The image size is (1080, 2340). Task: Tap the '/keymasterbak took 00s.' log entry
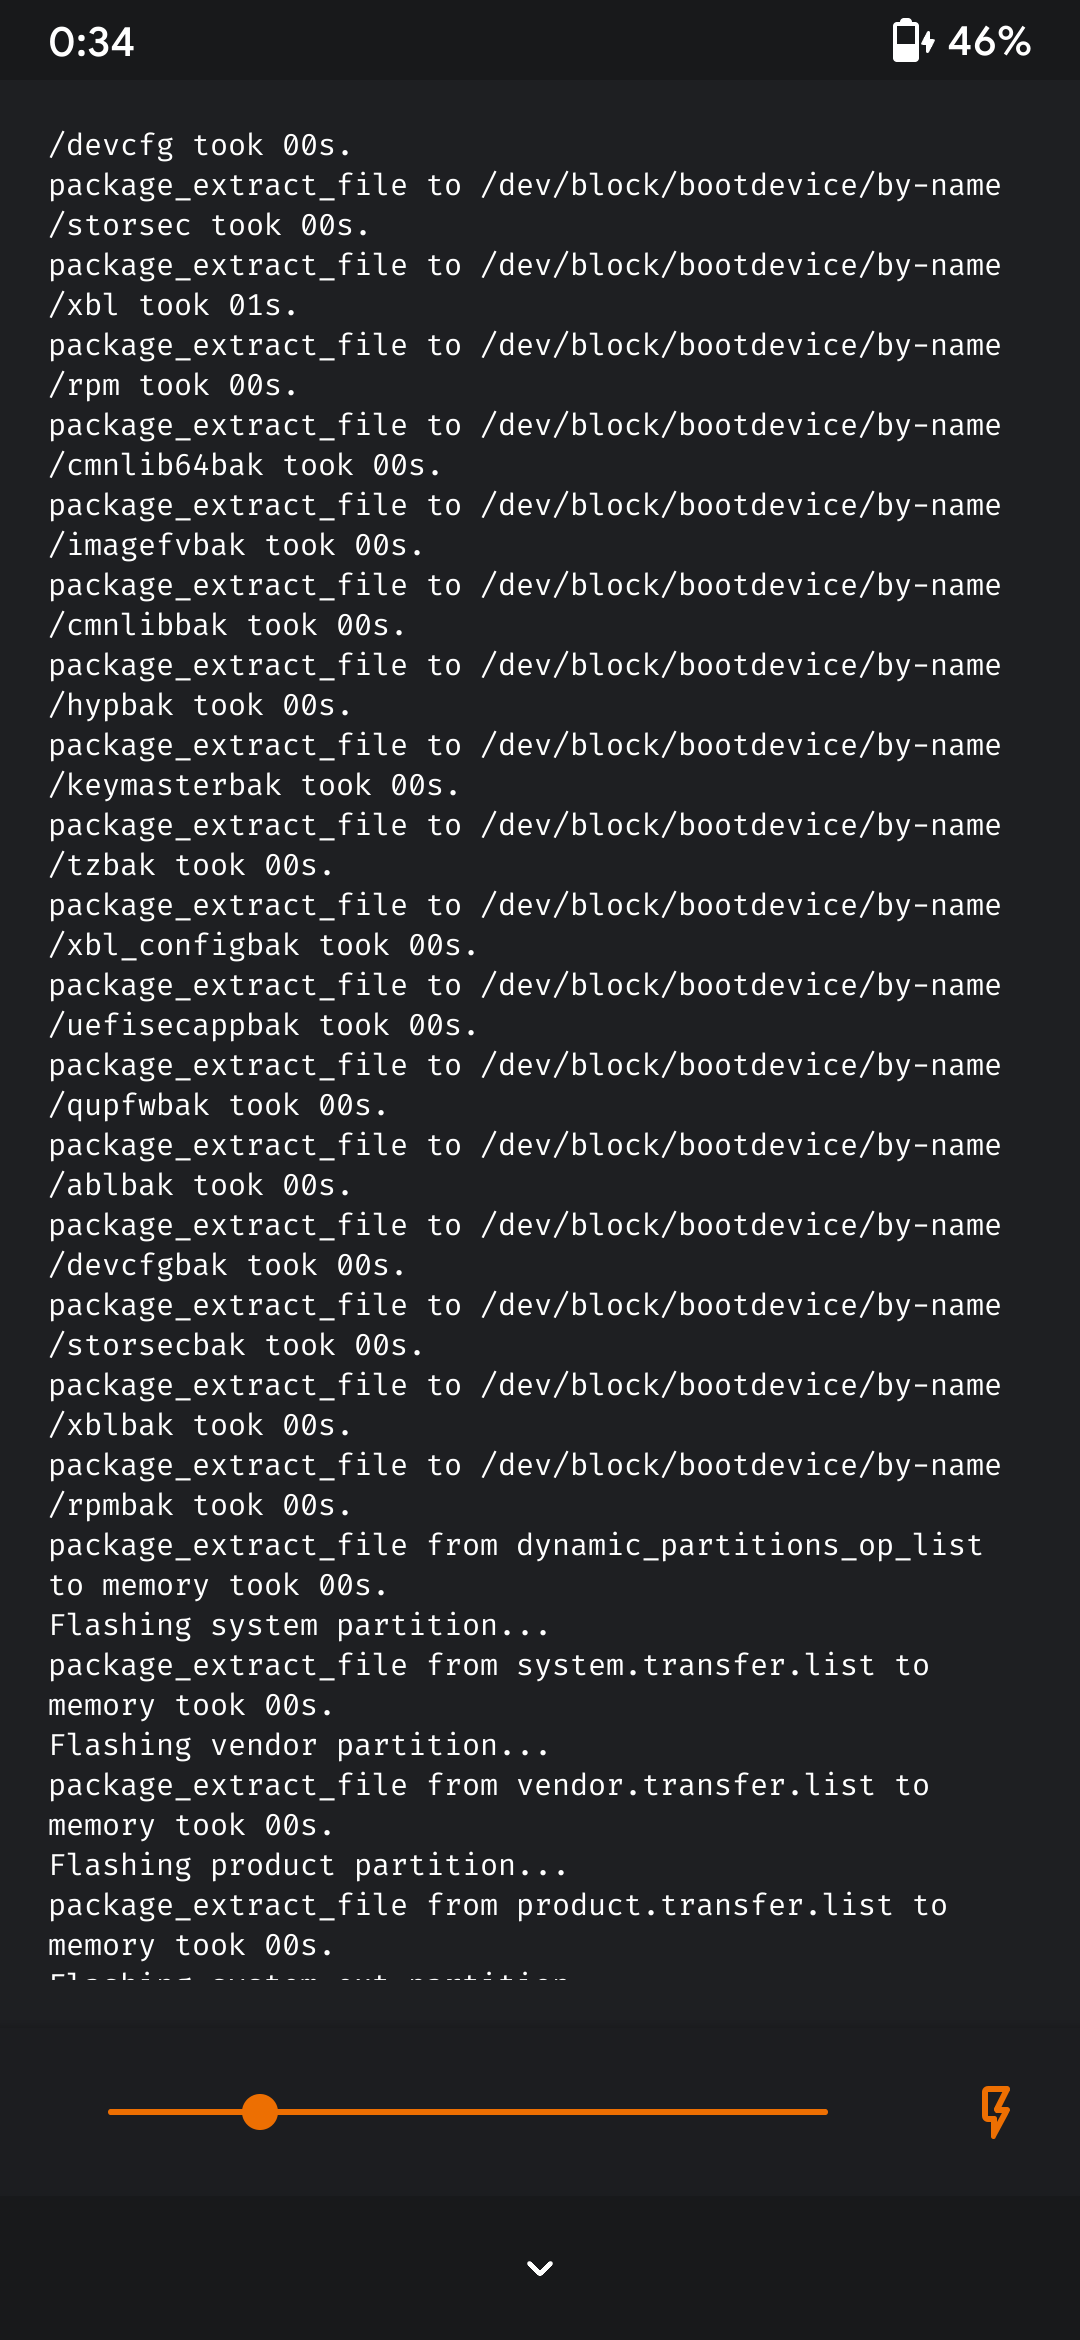[255, 785]
